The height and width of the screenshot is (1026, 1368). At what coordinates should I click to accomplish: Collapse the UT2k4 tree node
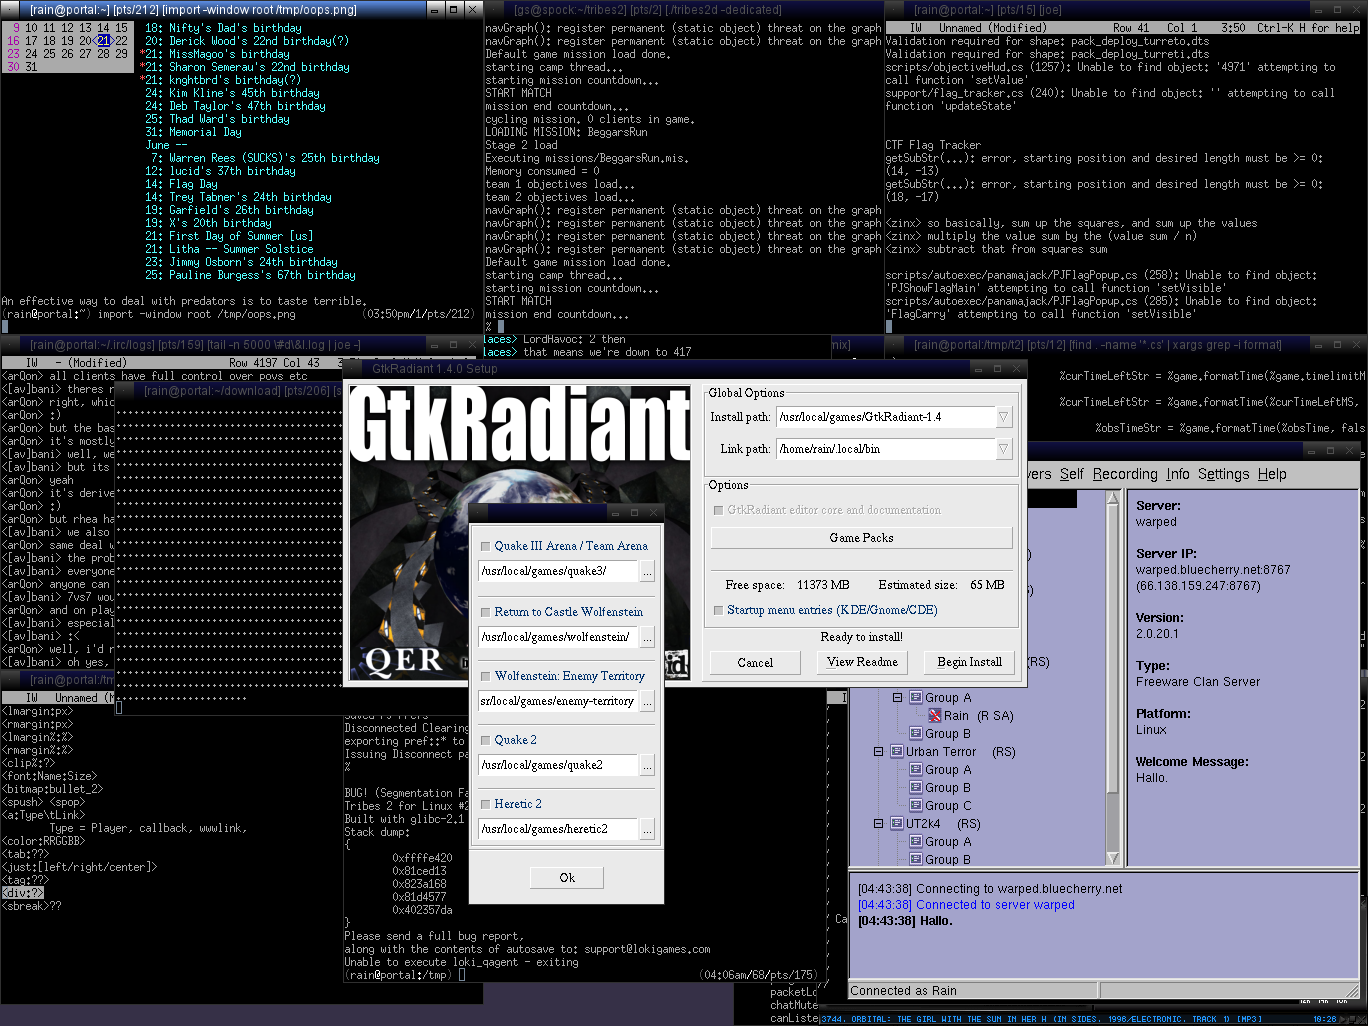(878, 823)
